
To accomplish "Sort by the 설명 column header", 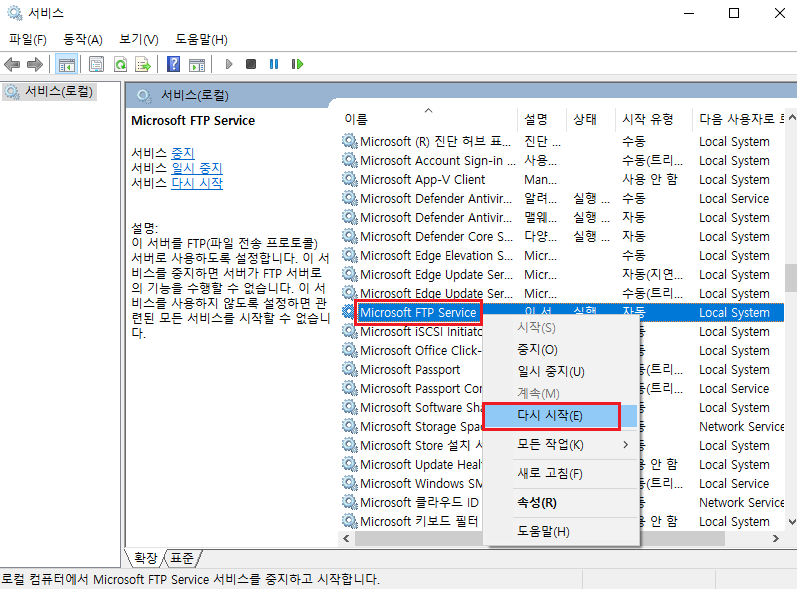I will point(541,119).
